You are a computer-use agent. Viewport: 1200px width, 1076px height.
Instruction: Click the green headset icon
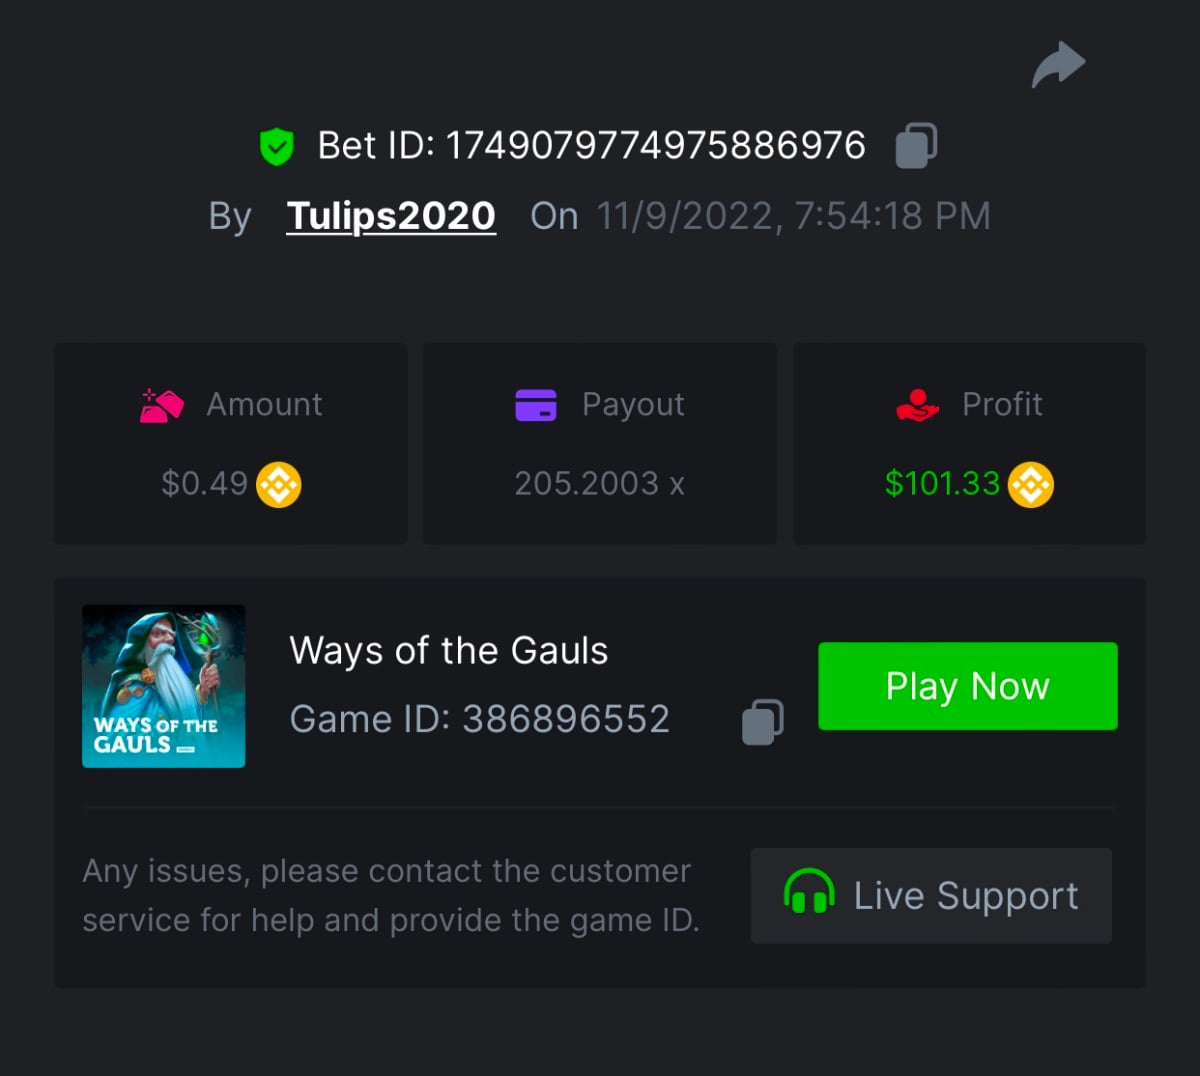coord(809,892)
